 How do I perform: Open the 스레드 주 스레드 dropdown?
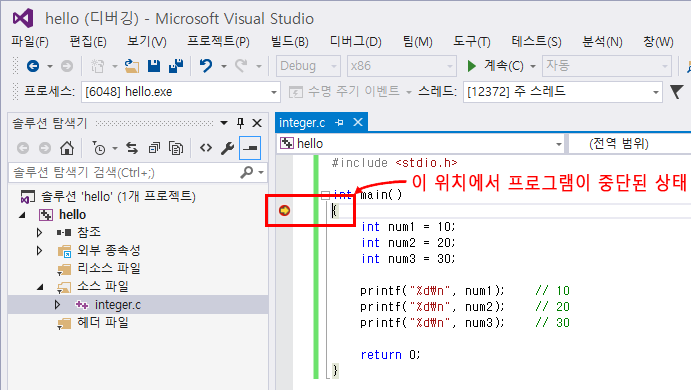(563, 92)
